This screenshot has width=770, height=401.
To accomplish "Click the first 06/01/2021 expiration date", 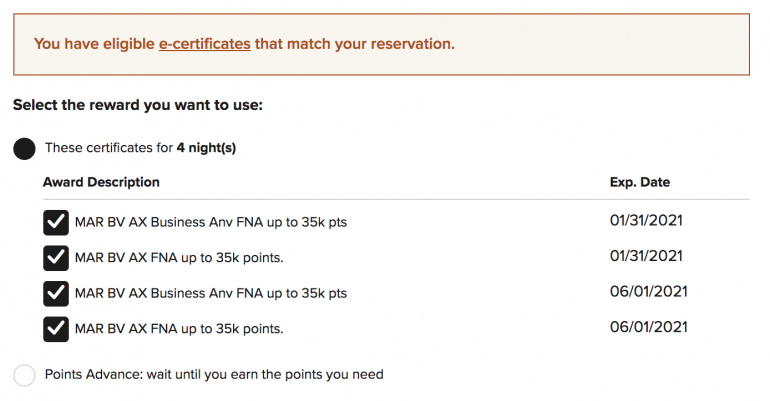I will pos(648,291).
